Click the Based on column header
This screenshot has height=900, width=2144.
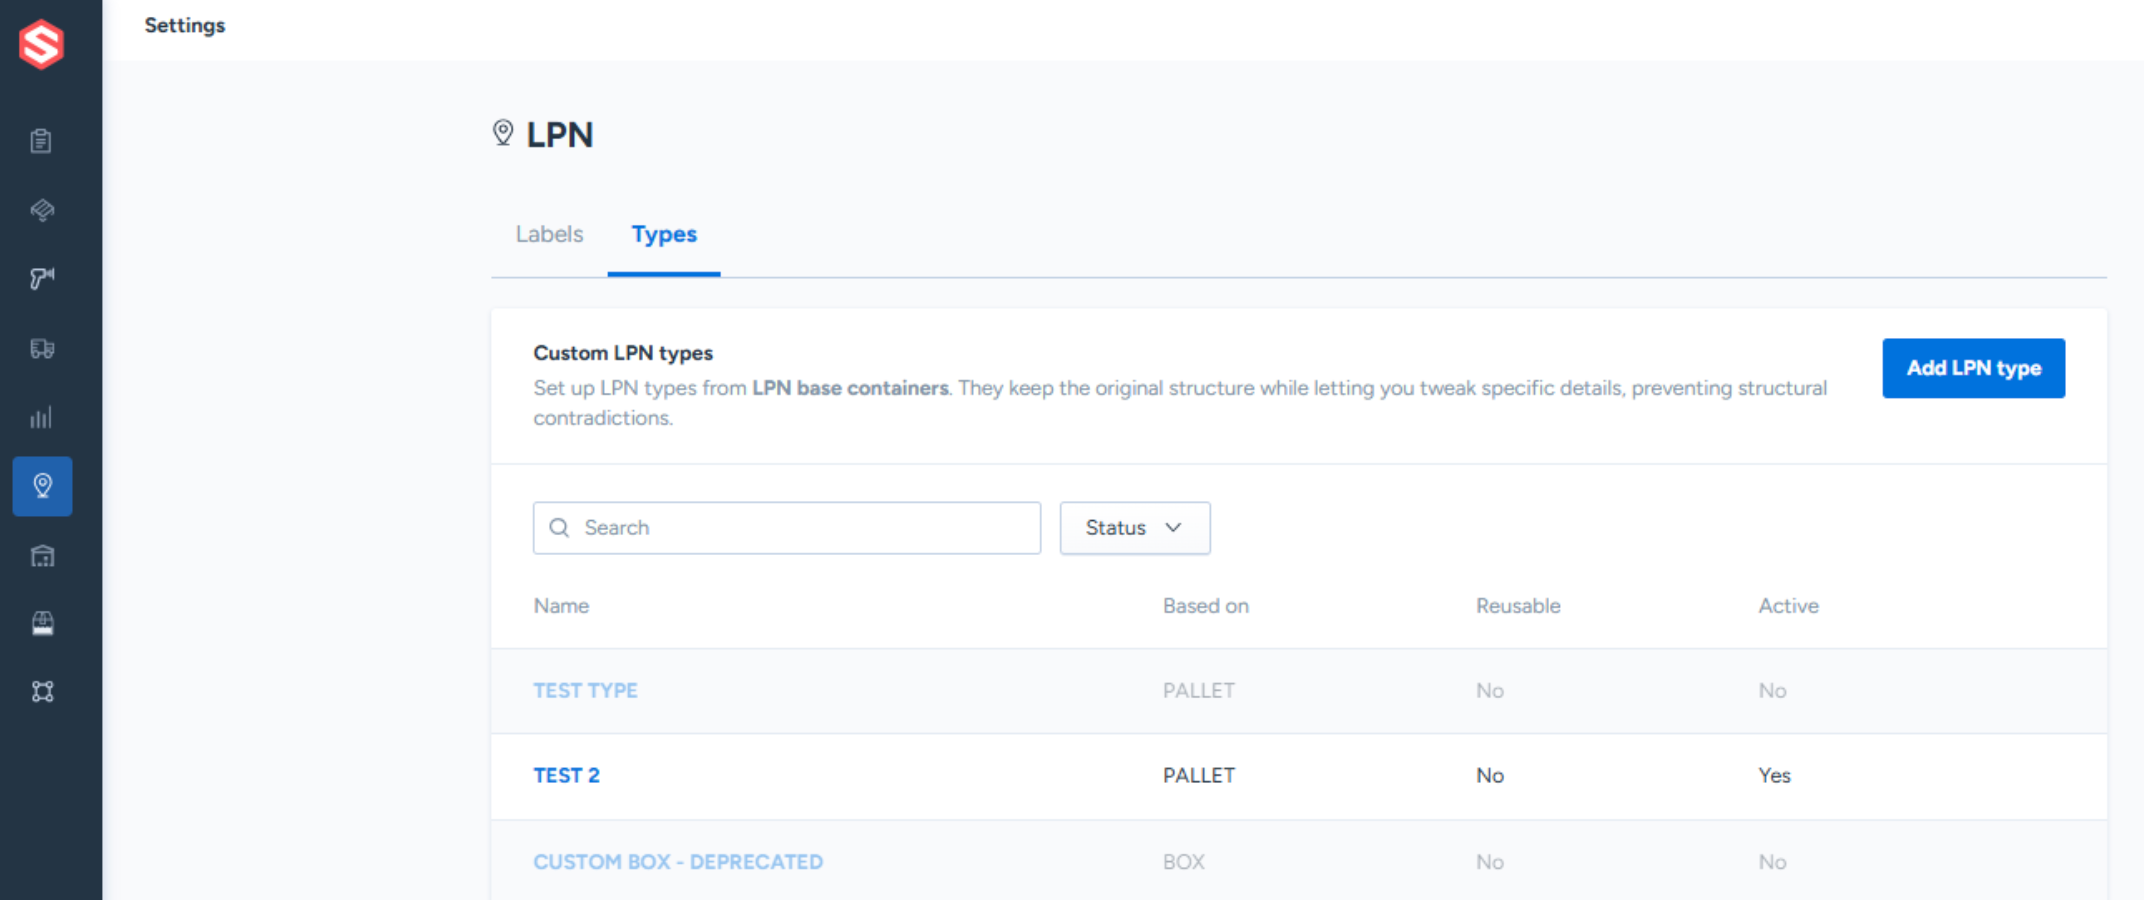(1205, 606)
